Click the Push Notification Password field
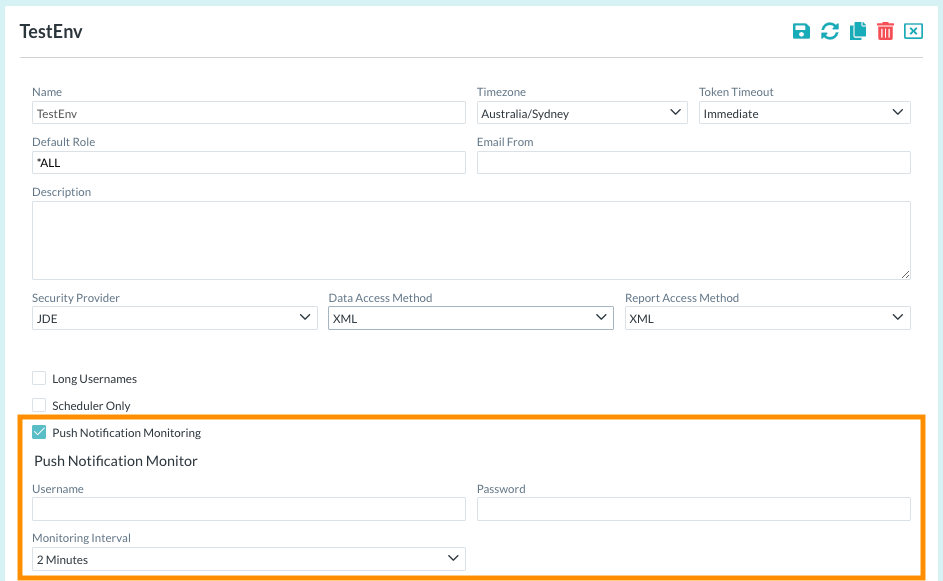Screen dimensions: 943x581 click(693, 509)
